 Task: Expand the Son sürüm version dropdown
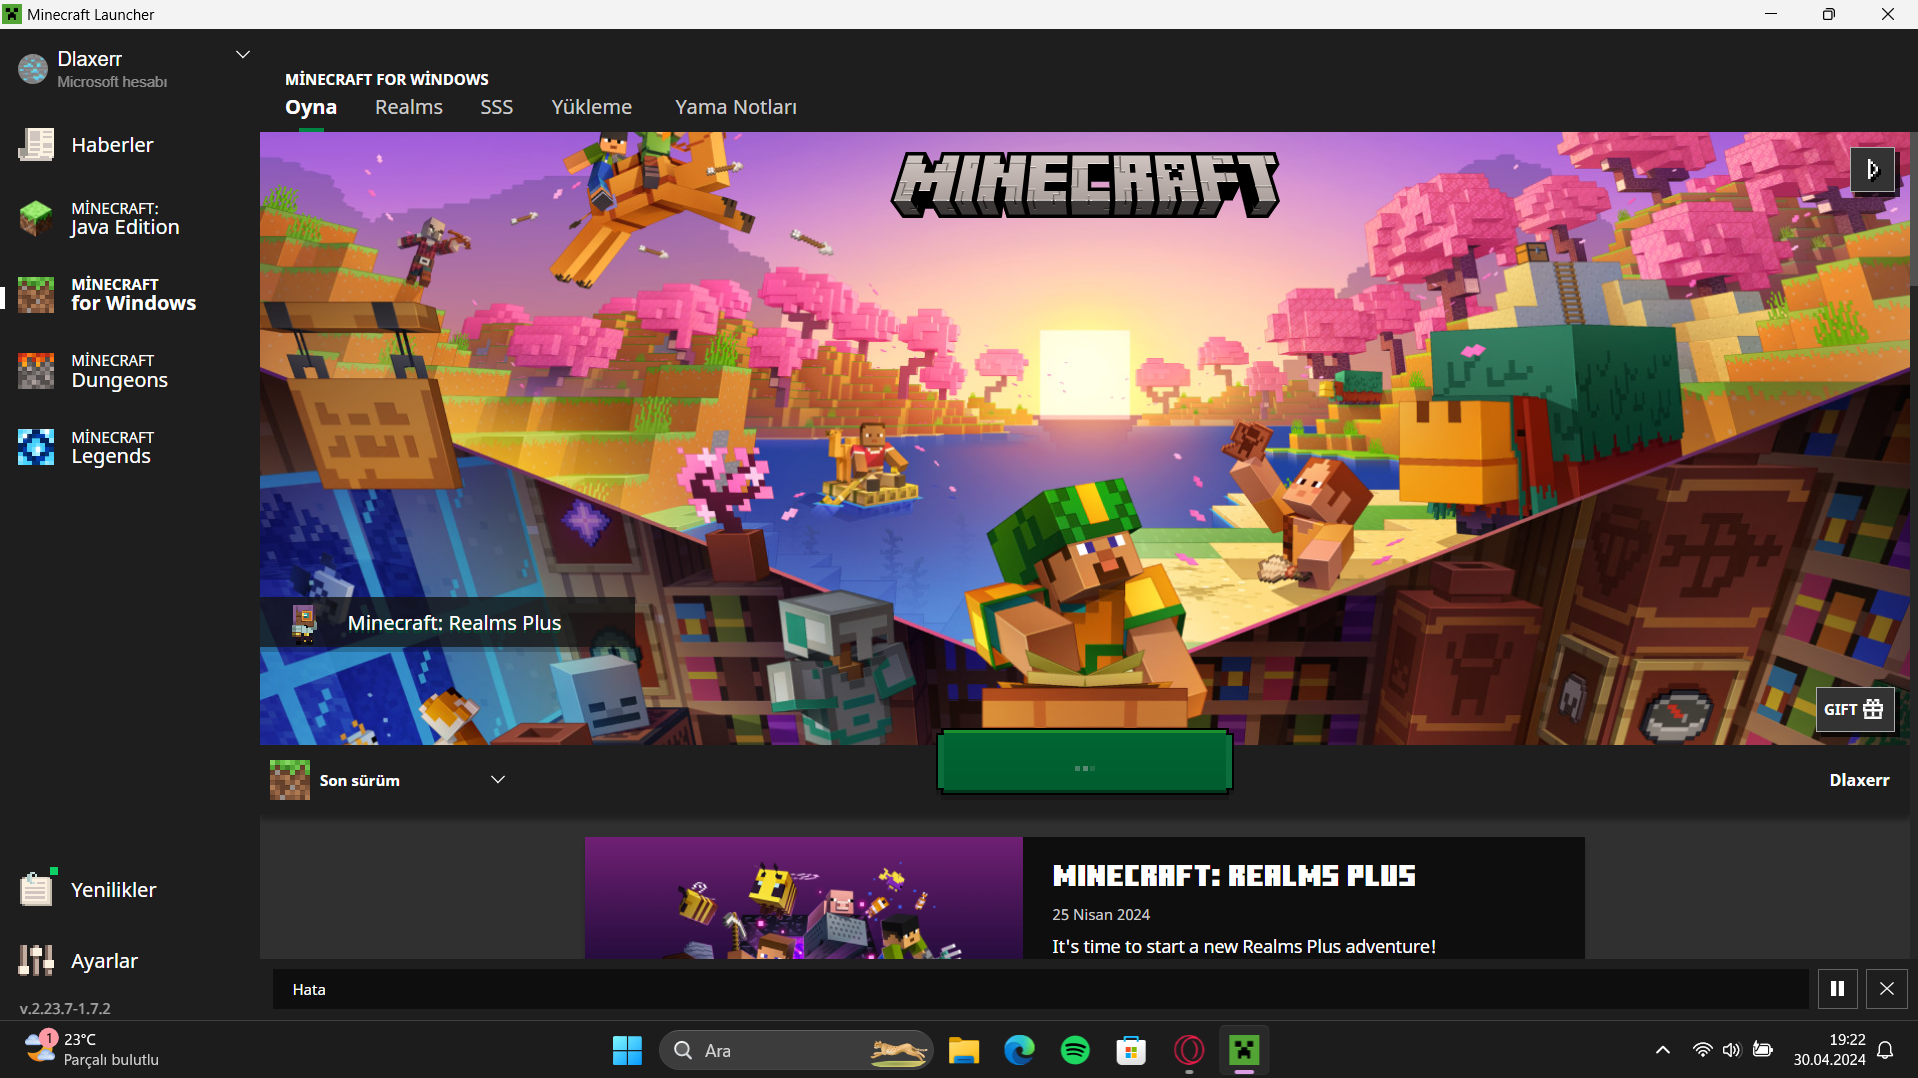point(498,780)
